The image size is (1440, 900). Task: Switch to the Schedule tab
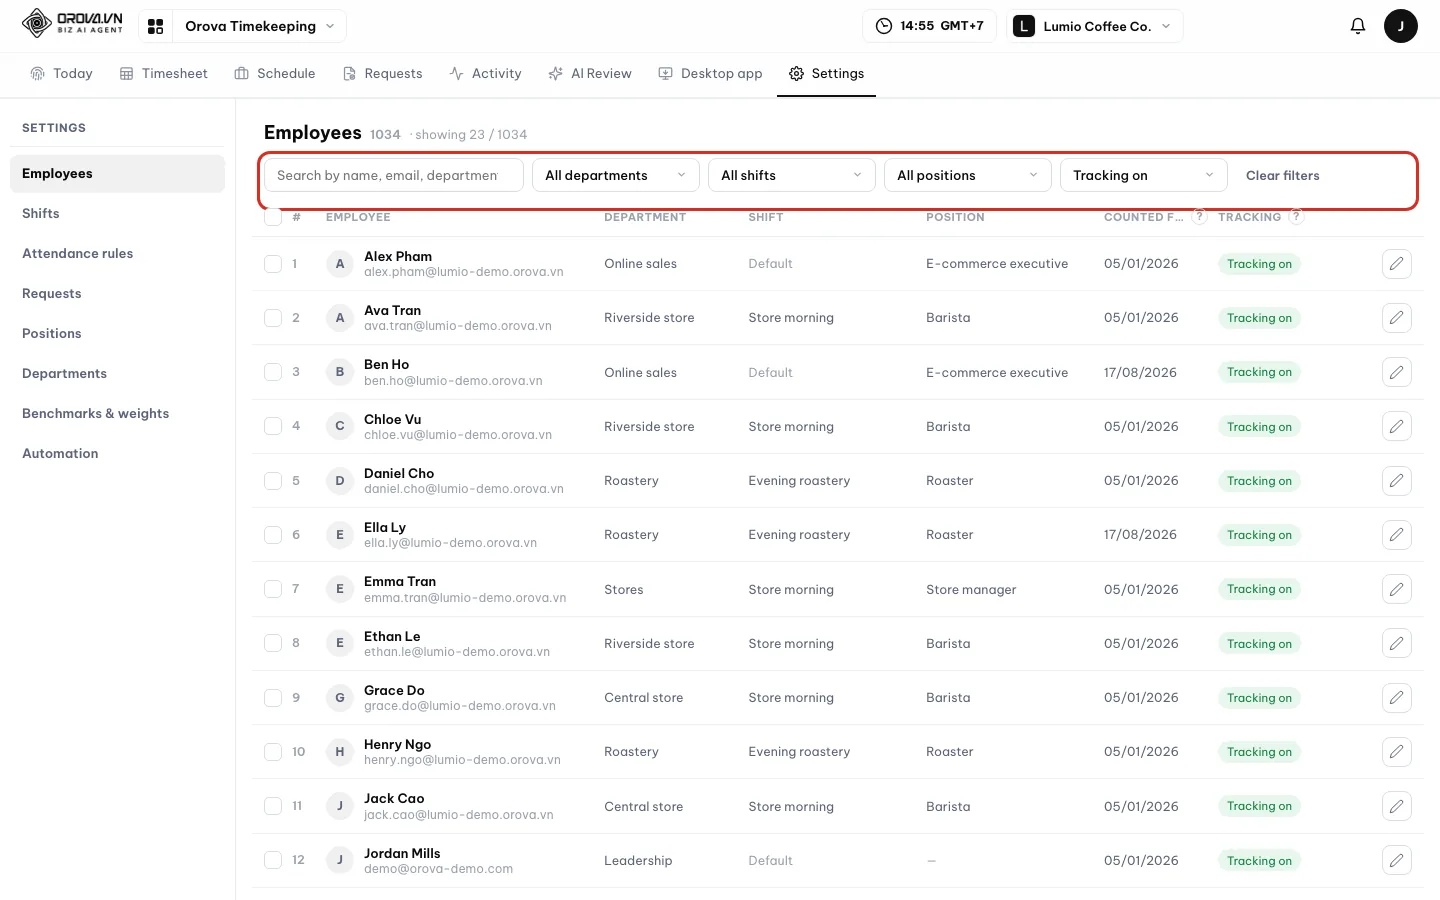click(275, 73)
